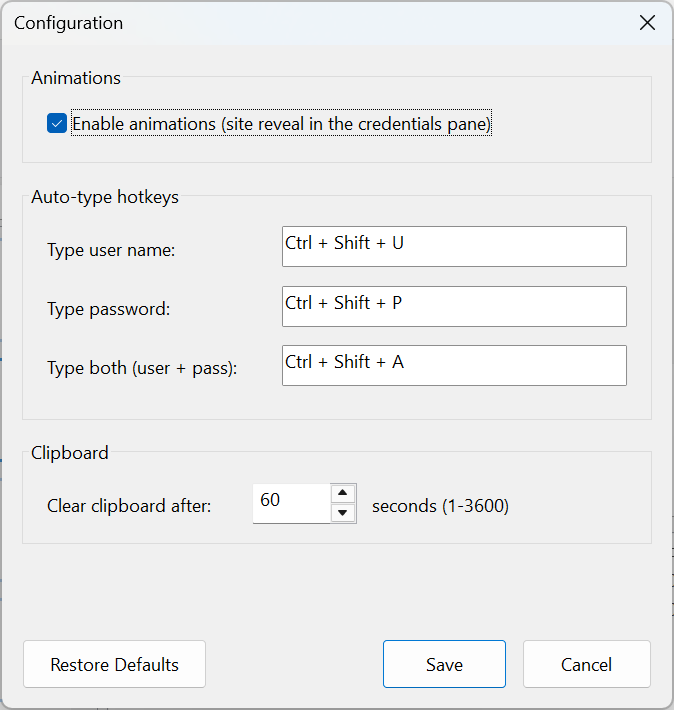Screen dimensions: 674x710
Task: Click the 'Auto-type hotkeys' group title
Action: 105,197
